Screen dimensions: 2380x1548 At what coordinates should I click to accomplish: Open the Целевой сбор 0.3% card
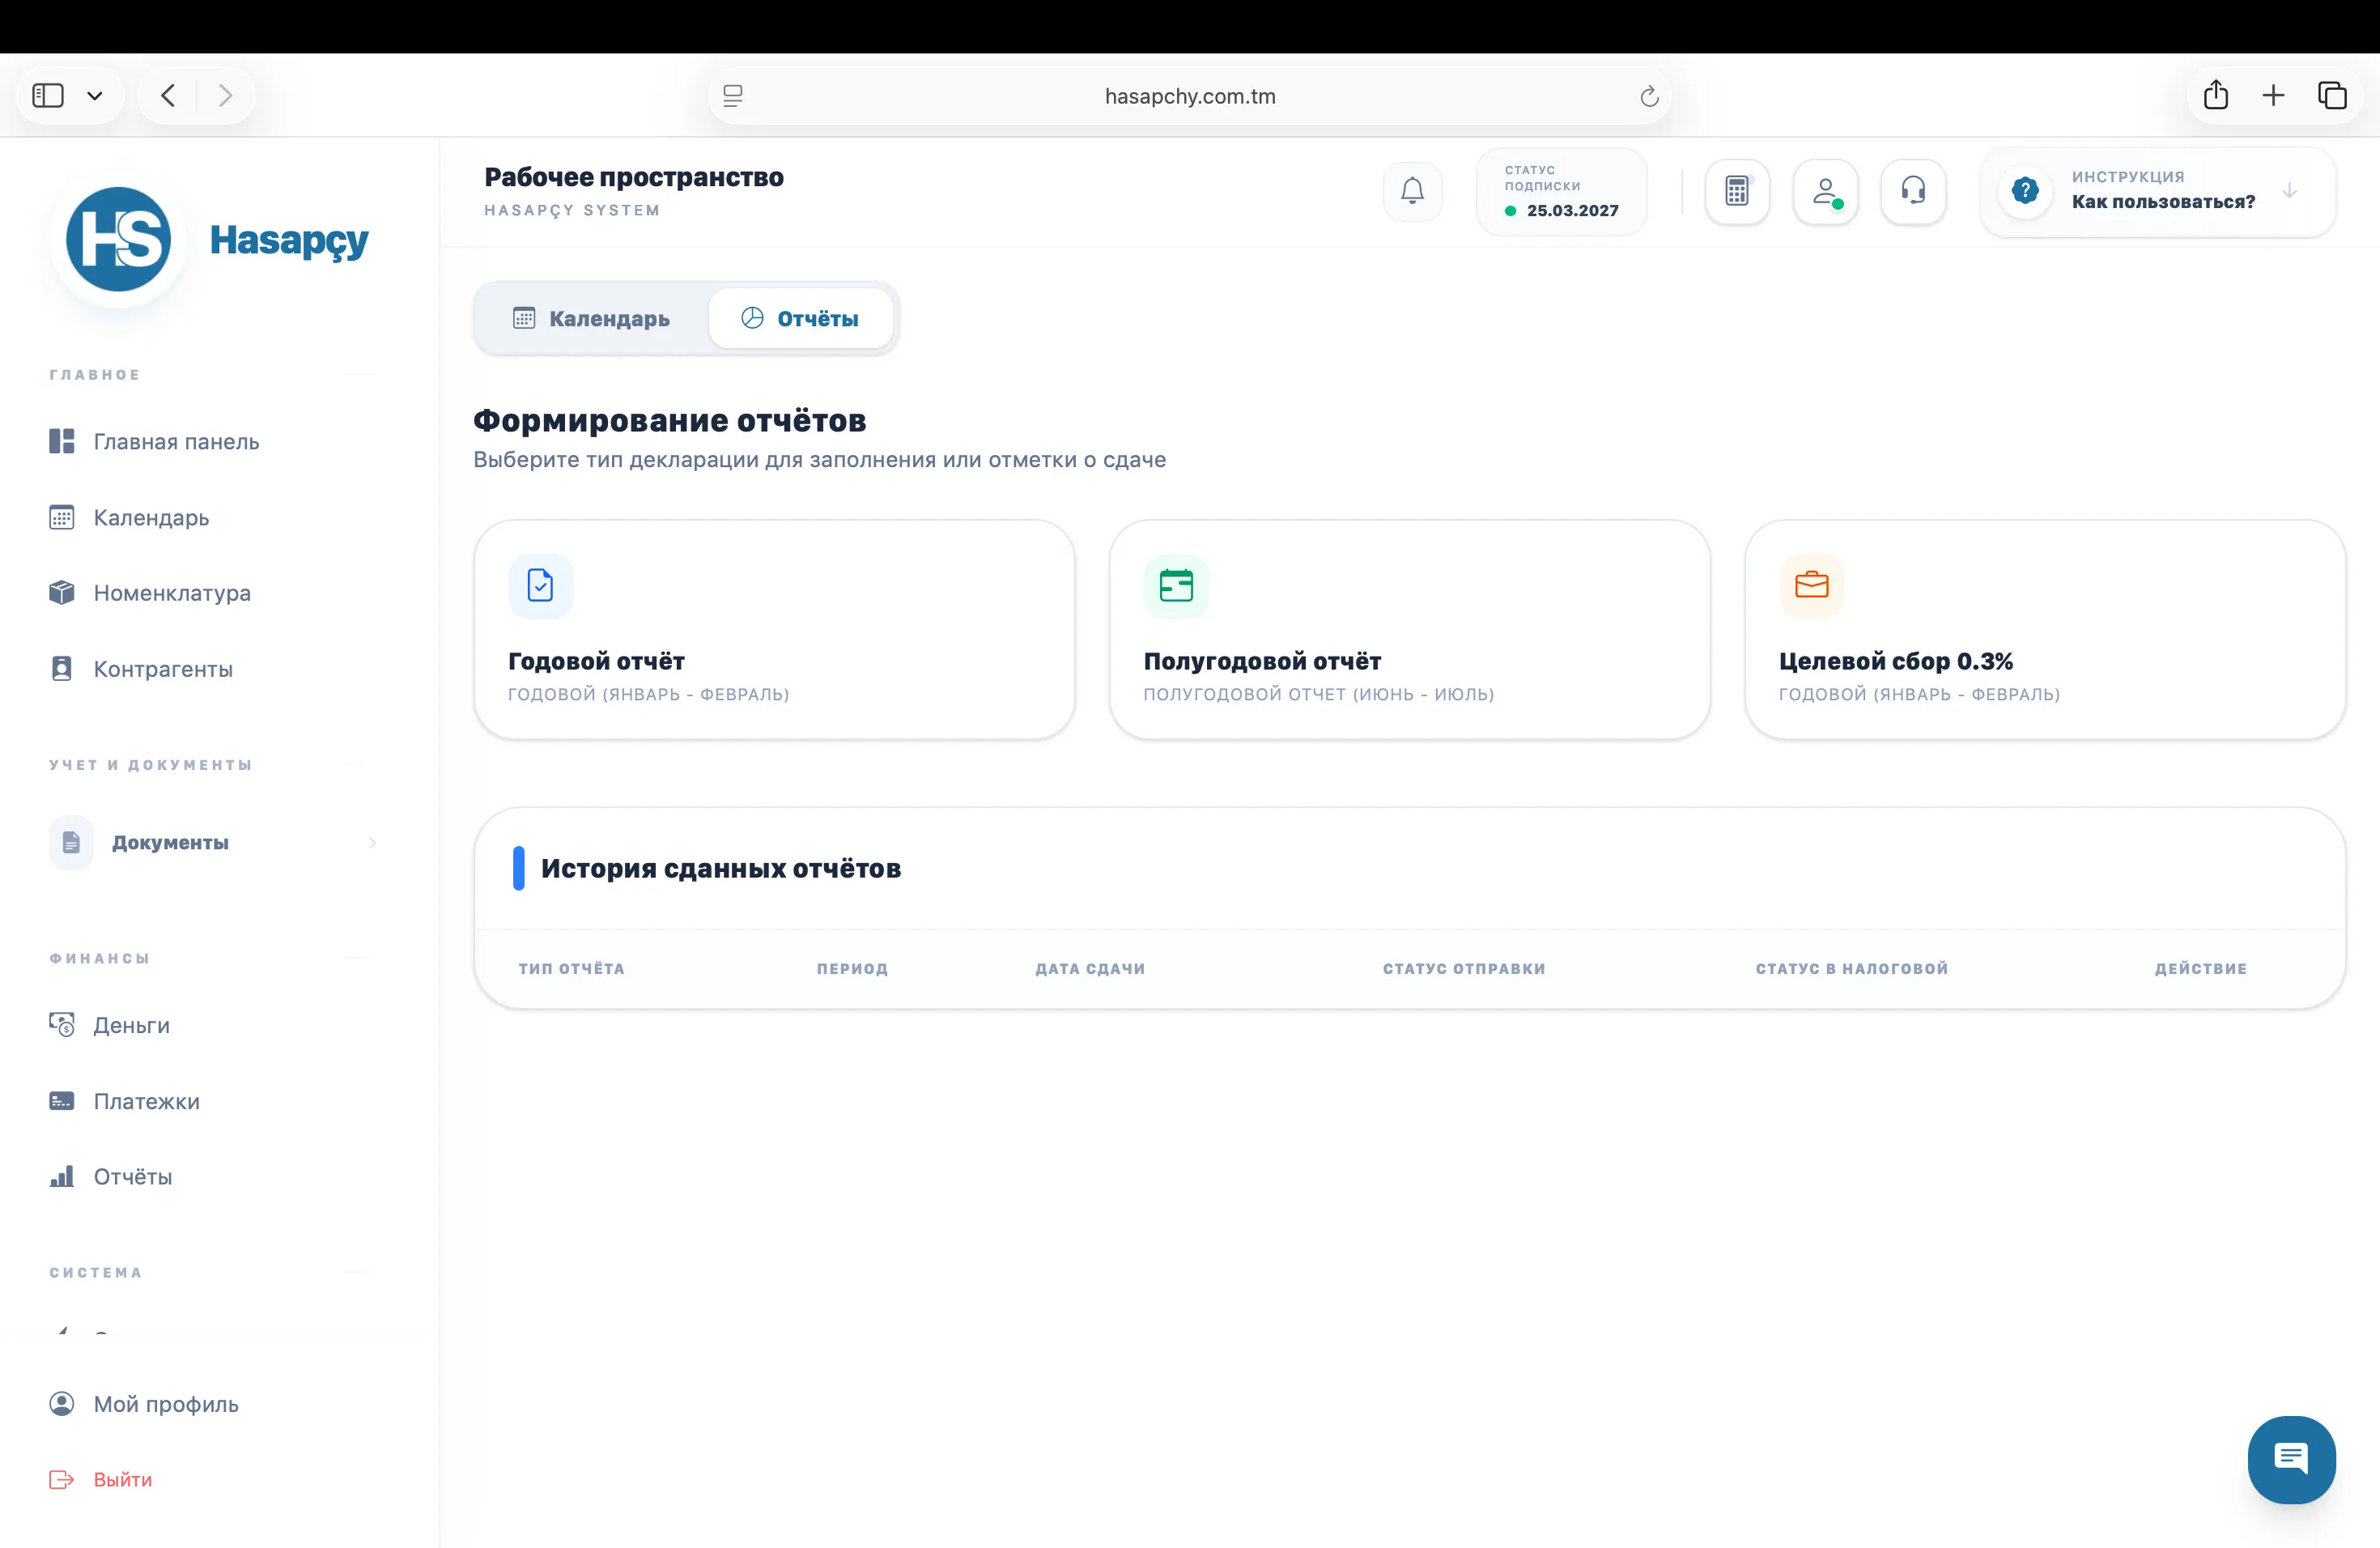[x=2044, y=630]
